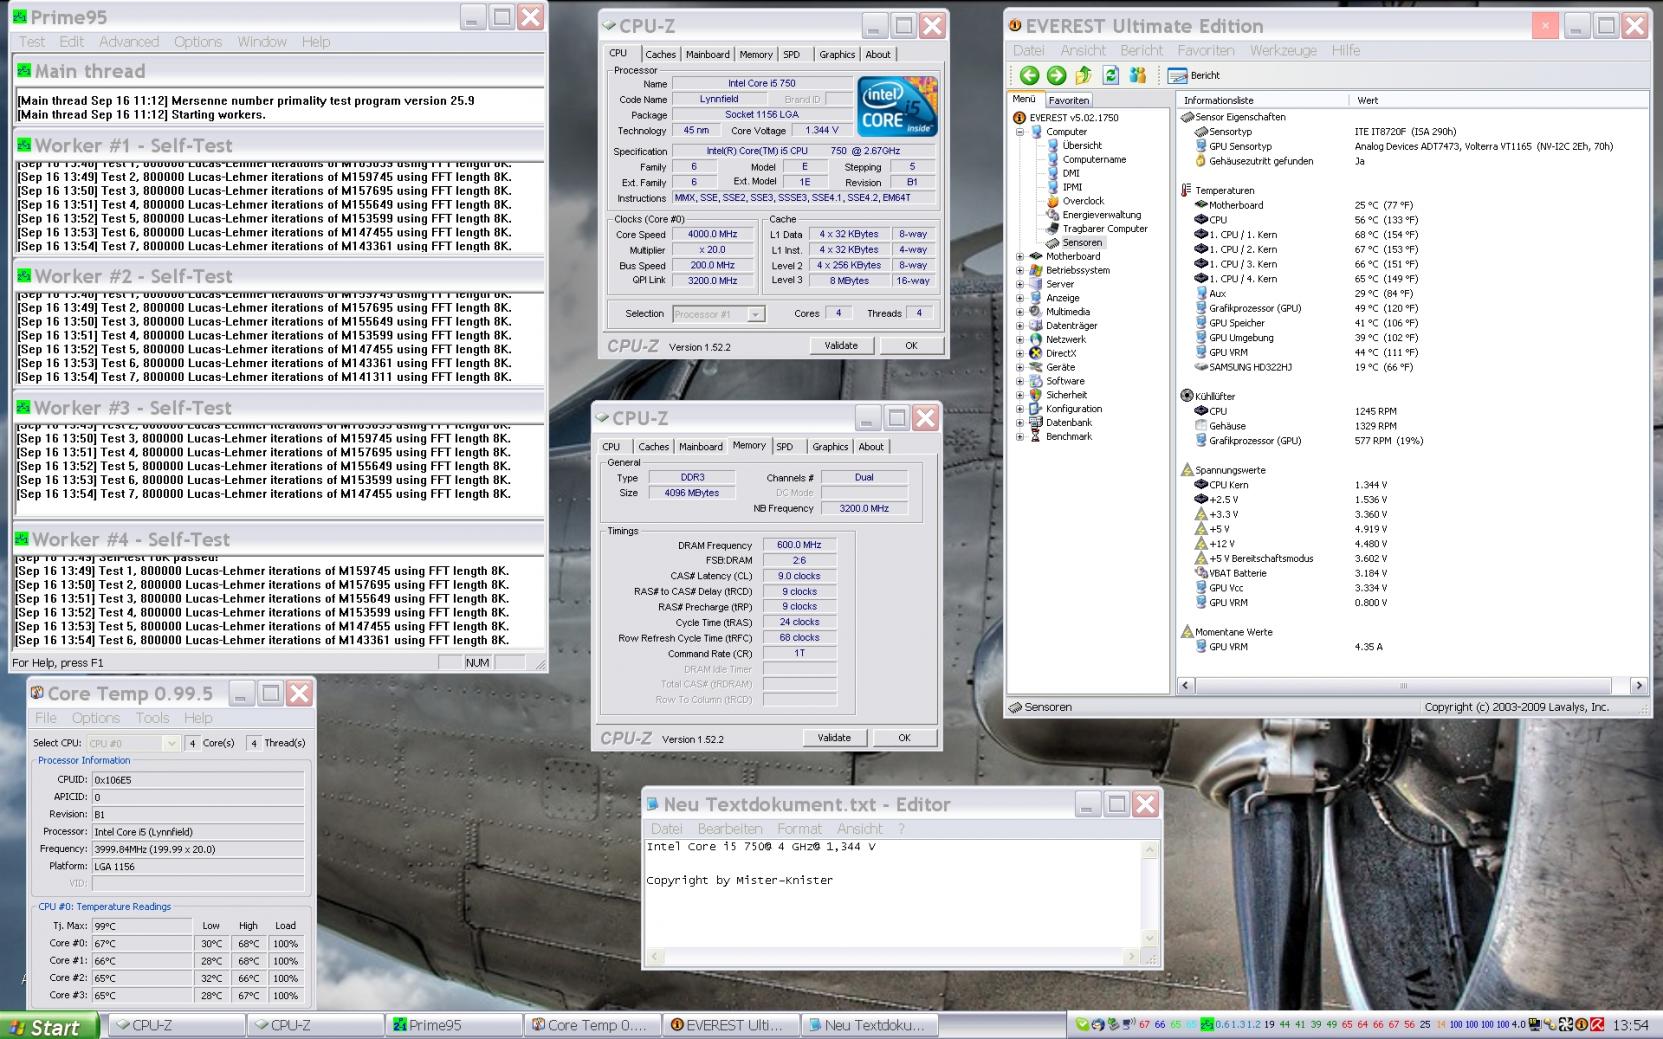Open the Test menu in Prime95
This screenshot has width=1663, height=1039.
(32, 42)
